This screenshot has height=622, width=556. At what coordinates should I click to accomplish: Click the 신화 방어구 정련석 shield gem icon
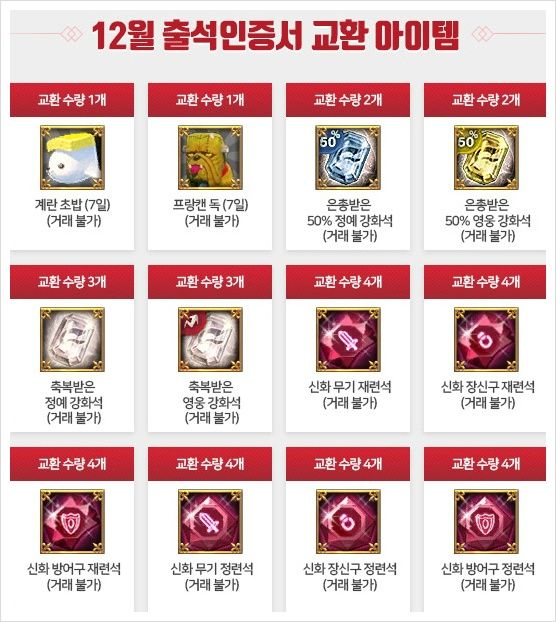point(486,522)
